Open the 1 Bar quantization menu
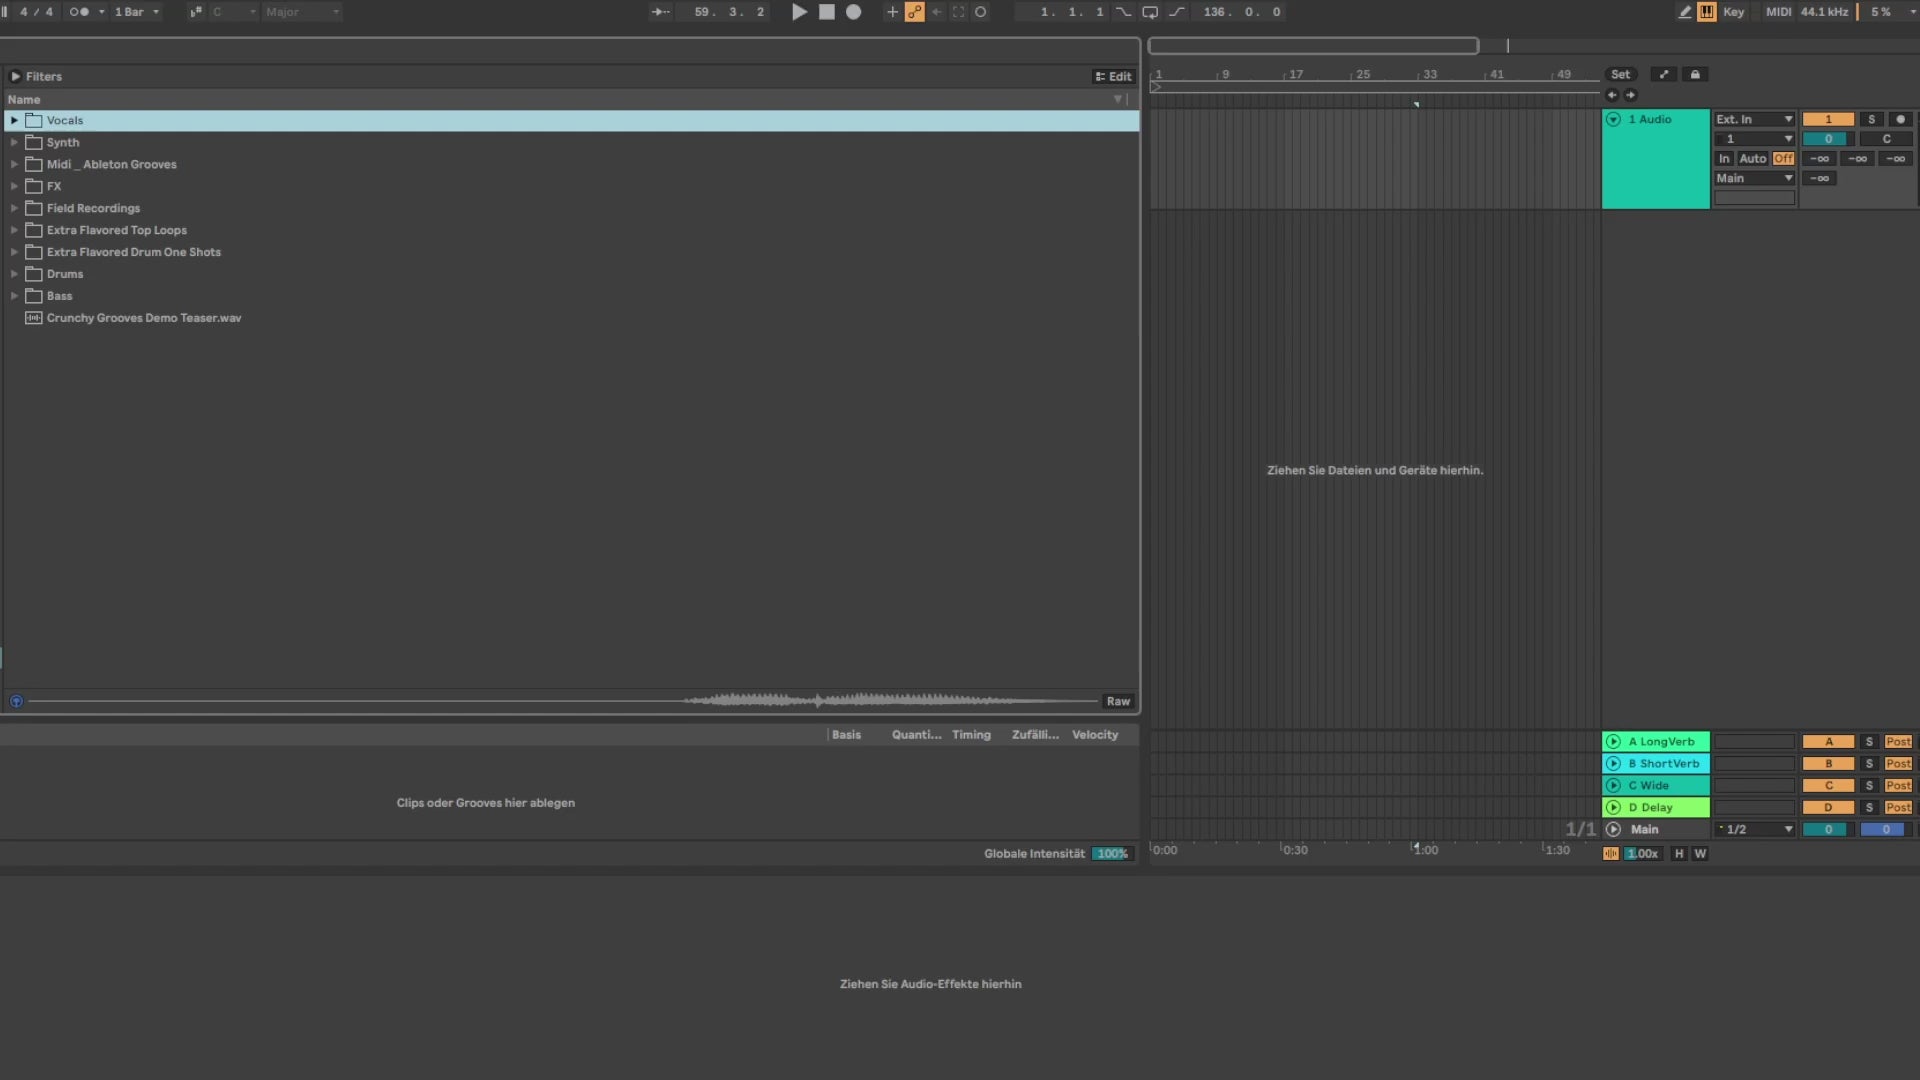 (x=136, y=12)
